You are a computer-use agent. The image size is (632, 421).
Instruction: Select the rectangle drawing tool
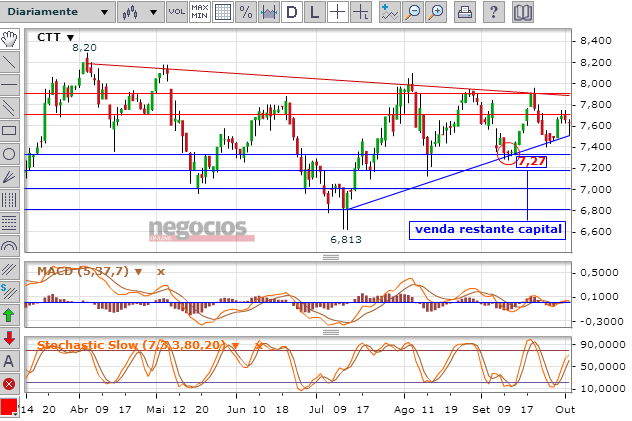click(9, 131)
